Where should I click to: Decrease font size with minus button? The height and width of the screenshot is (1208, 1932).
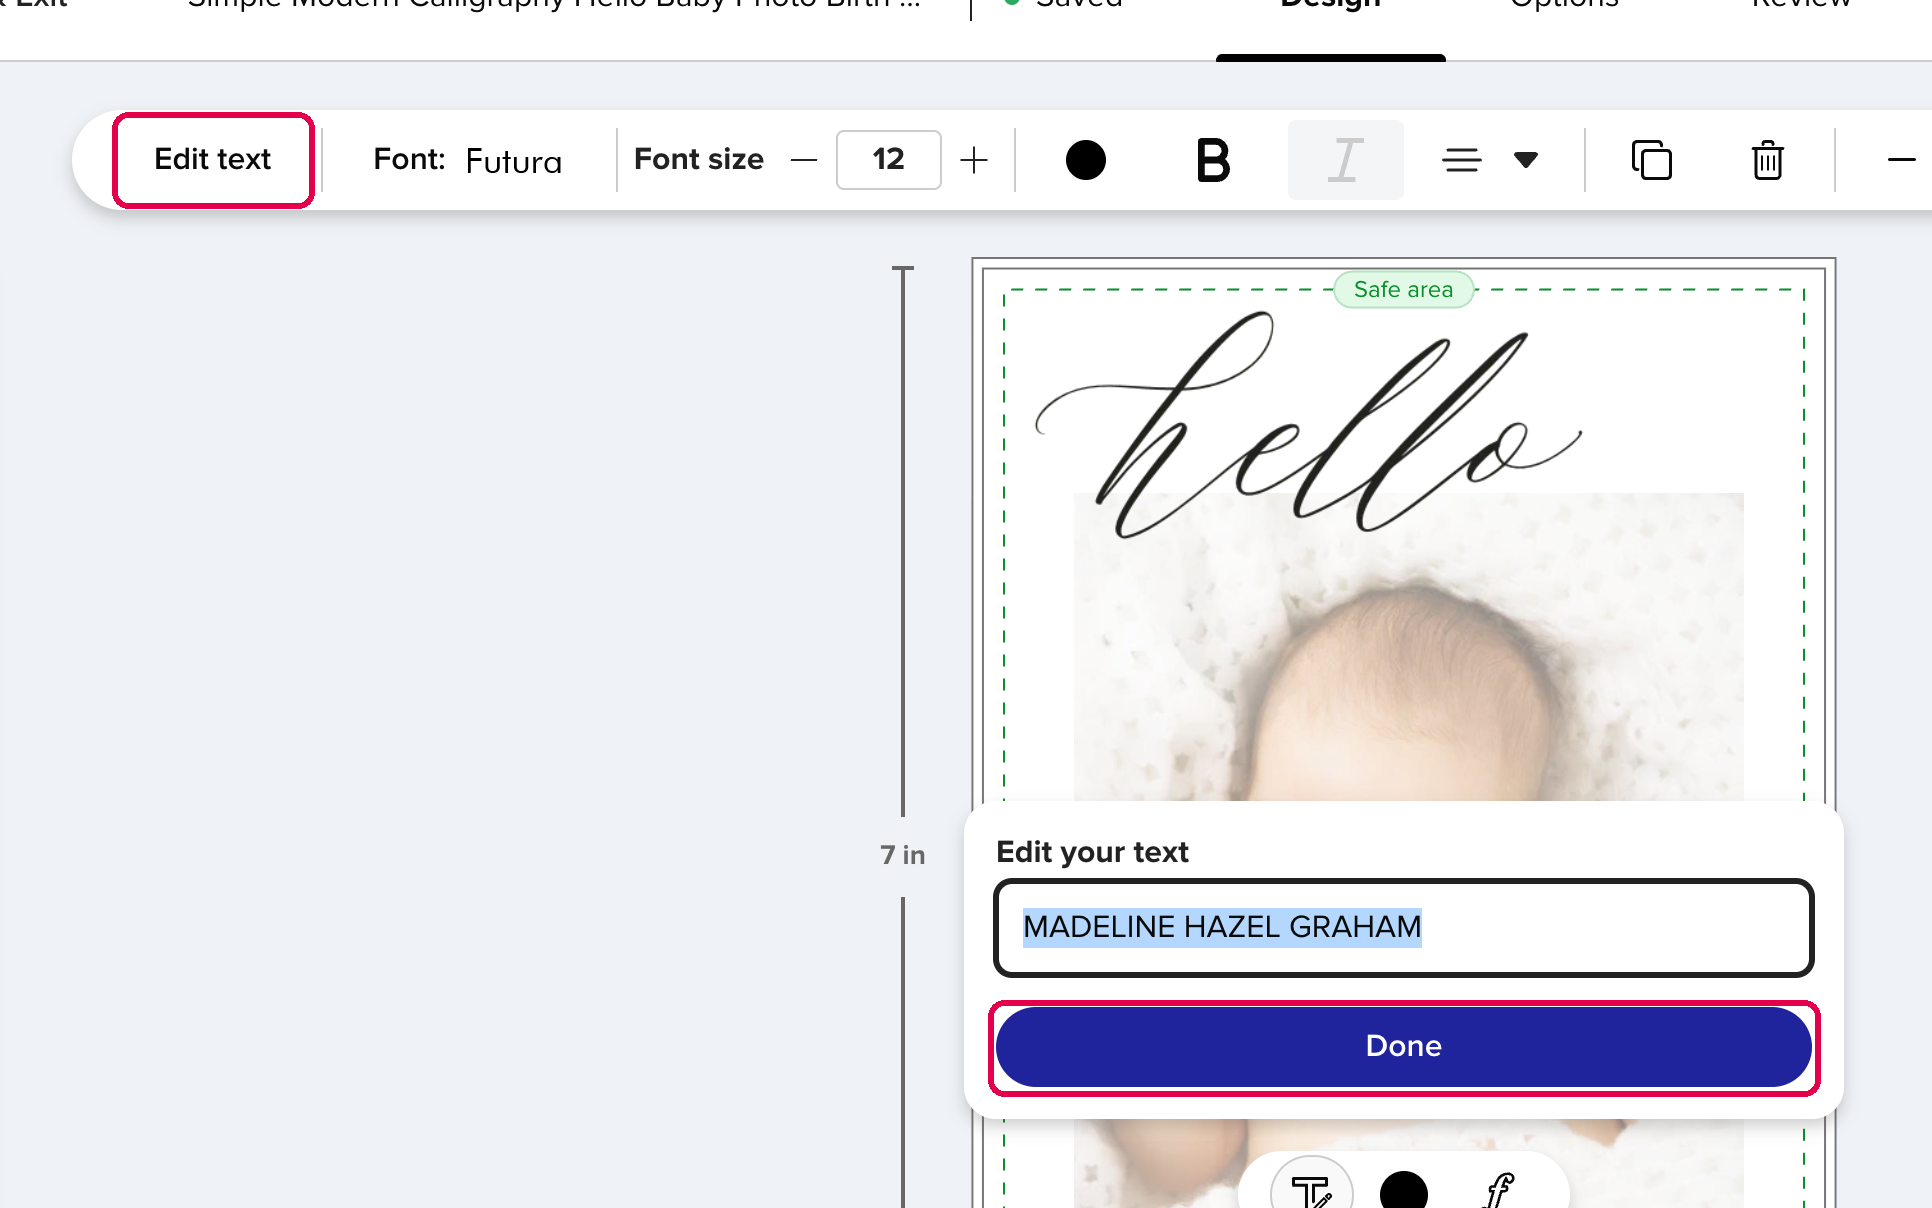803,160
